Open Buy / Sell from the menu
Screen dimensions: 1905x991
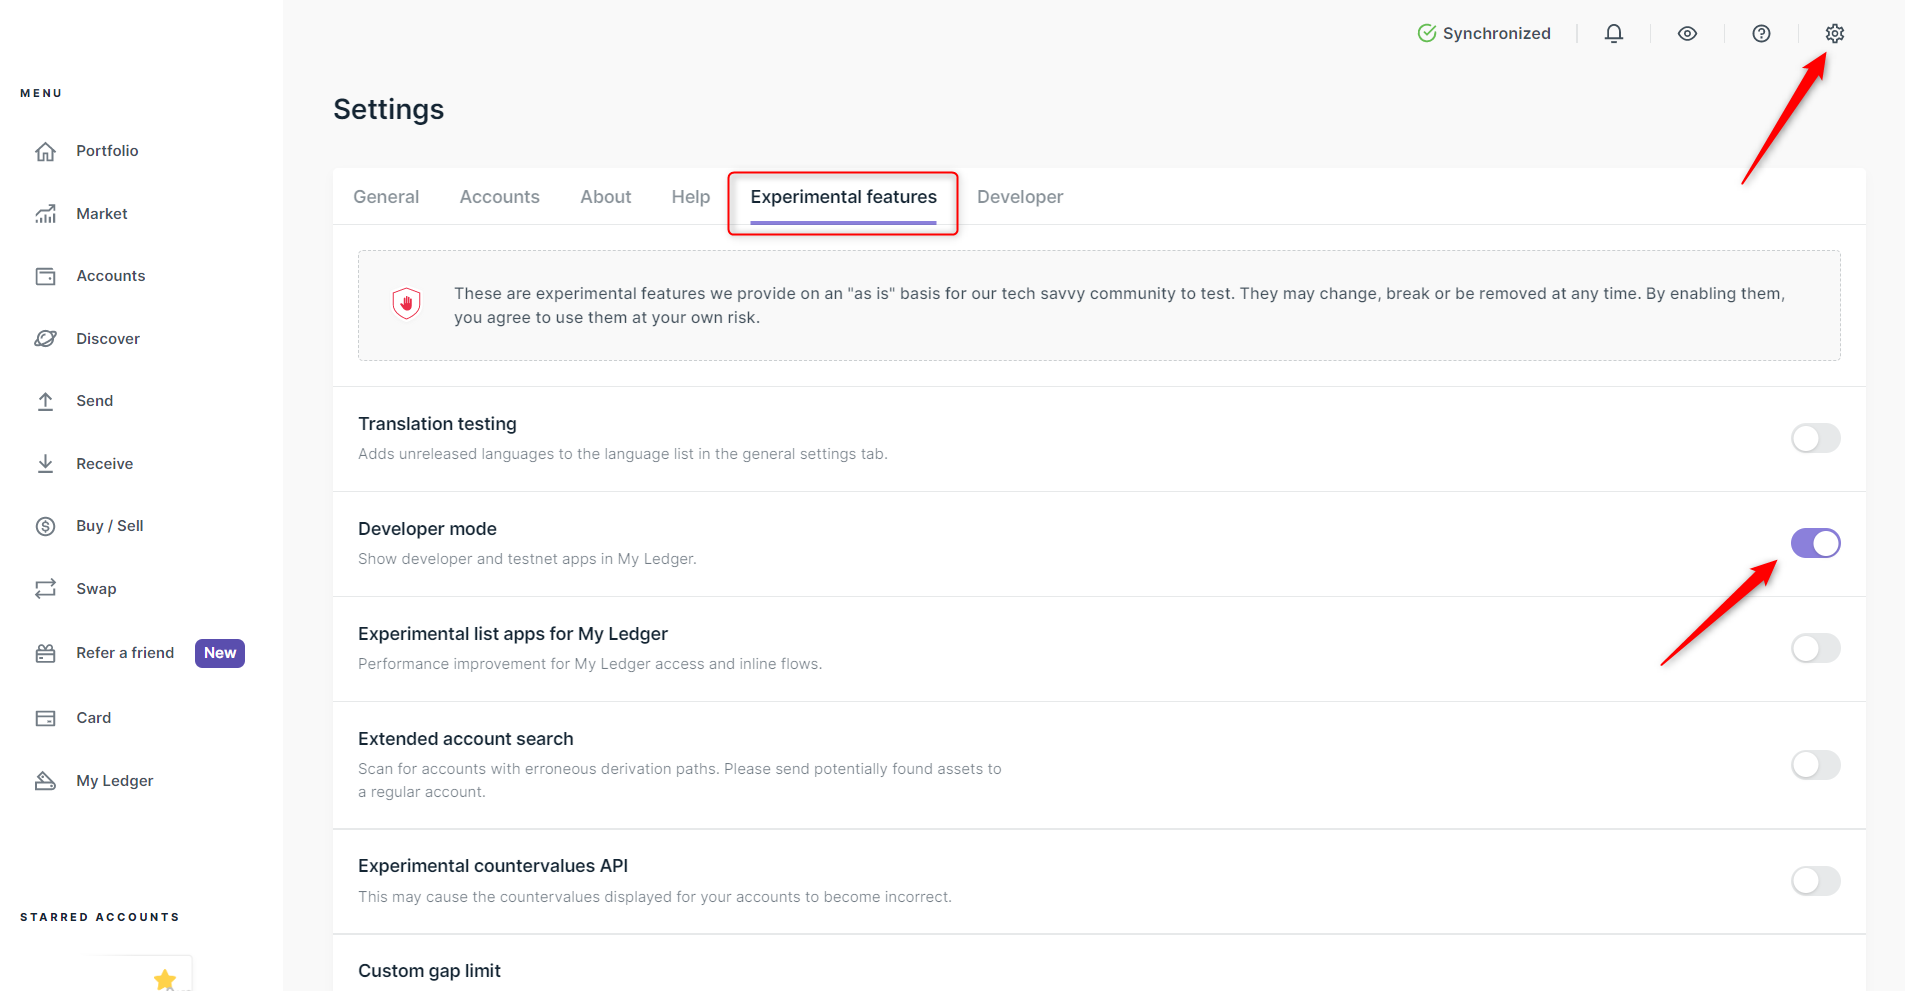click(110, 526)
